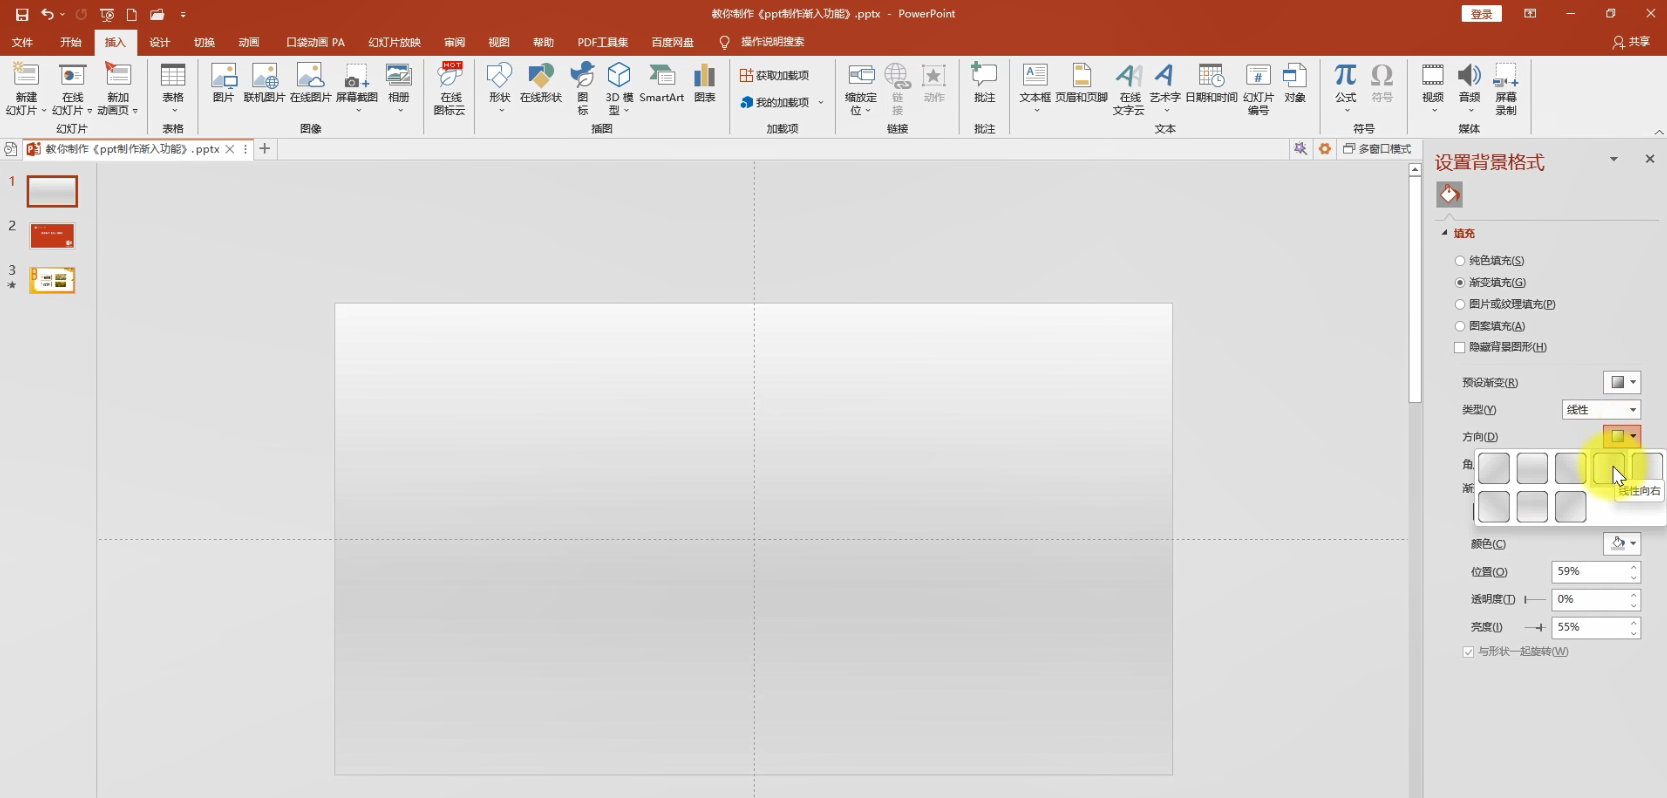Insert 幻灯片编号 slide number
Viewport: 1667px width, 798px height.
[1258, 89]
